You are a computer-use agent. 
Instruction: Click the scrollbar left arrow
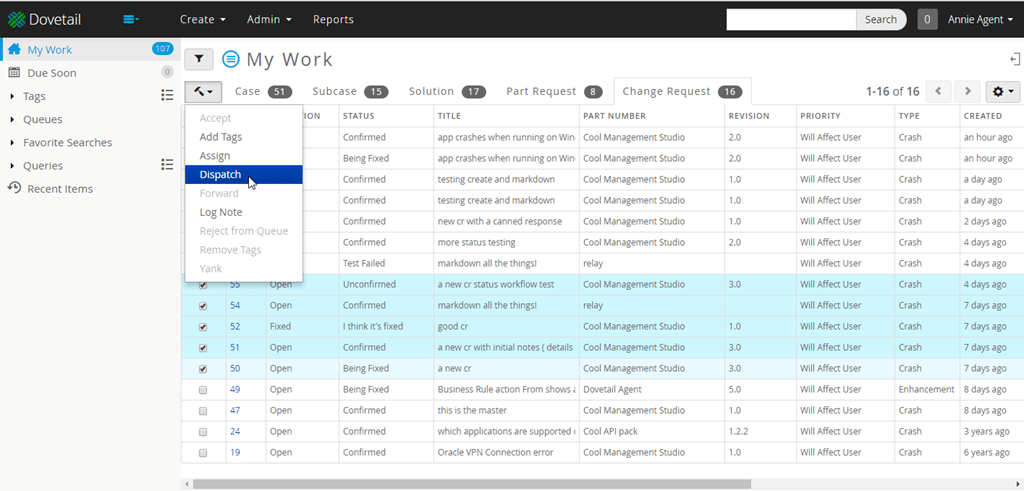pos(187,484)
